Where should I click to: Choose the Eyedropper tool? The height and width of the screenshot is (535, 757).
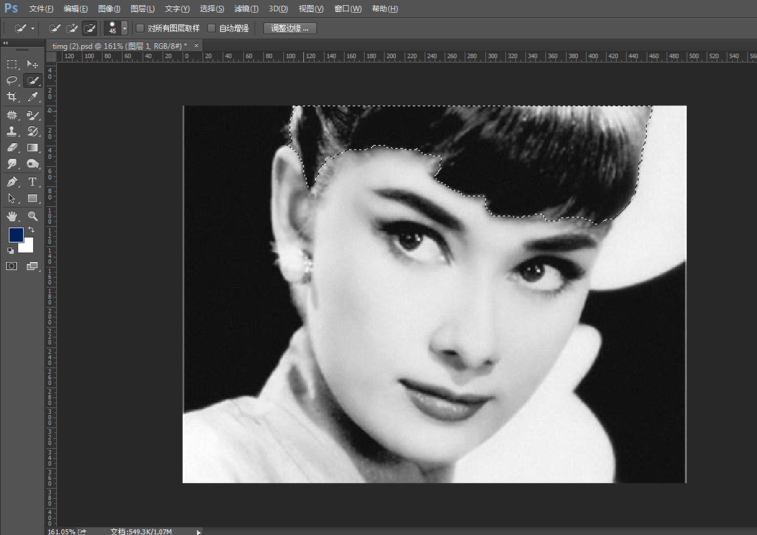coord(33,97)
